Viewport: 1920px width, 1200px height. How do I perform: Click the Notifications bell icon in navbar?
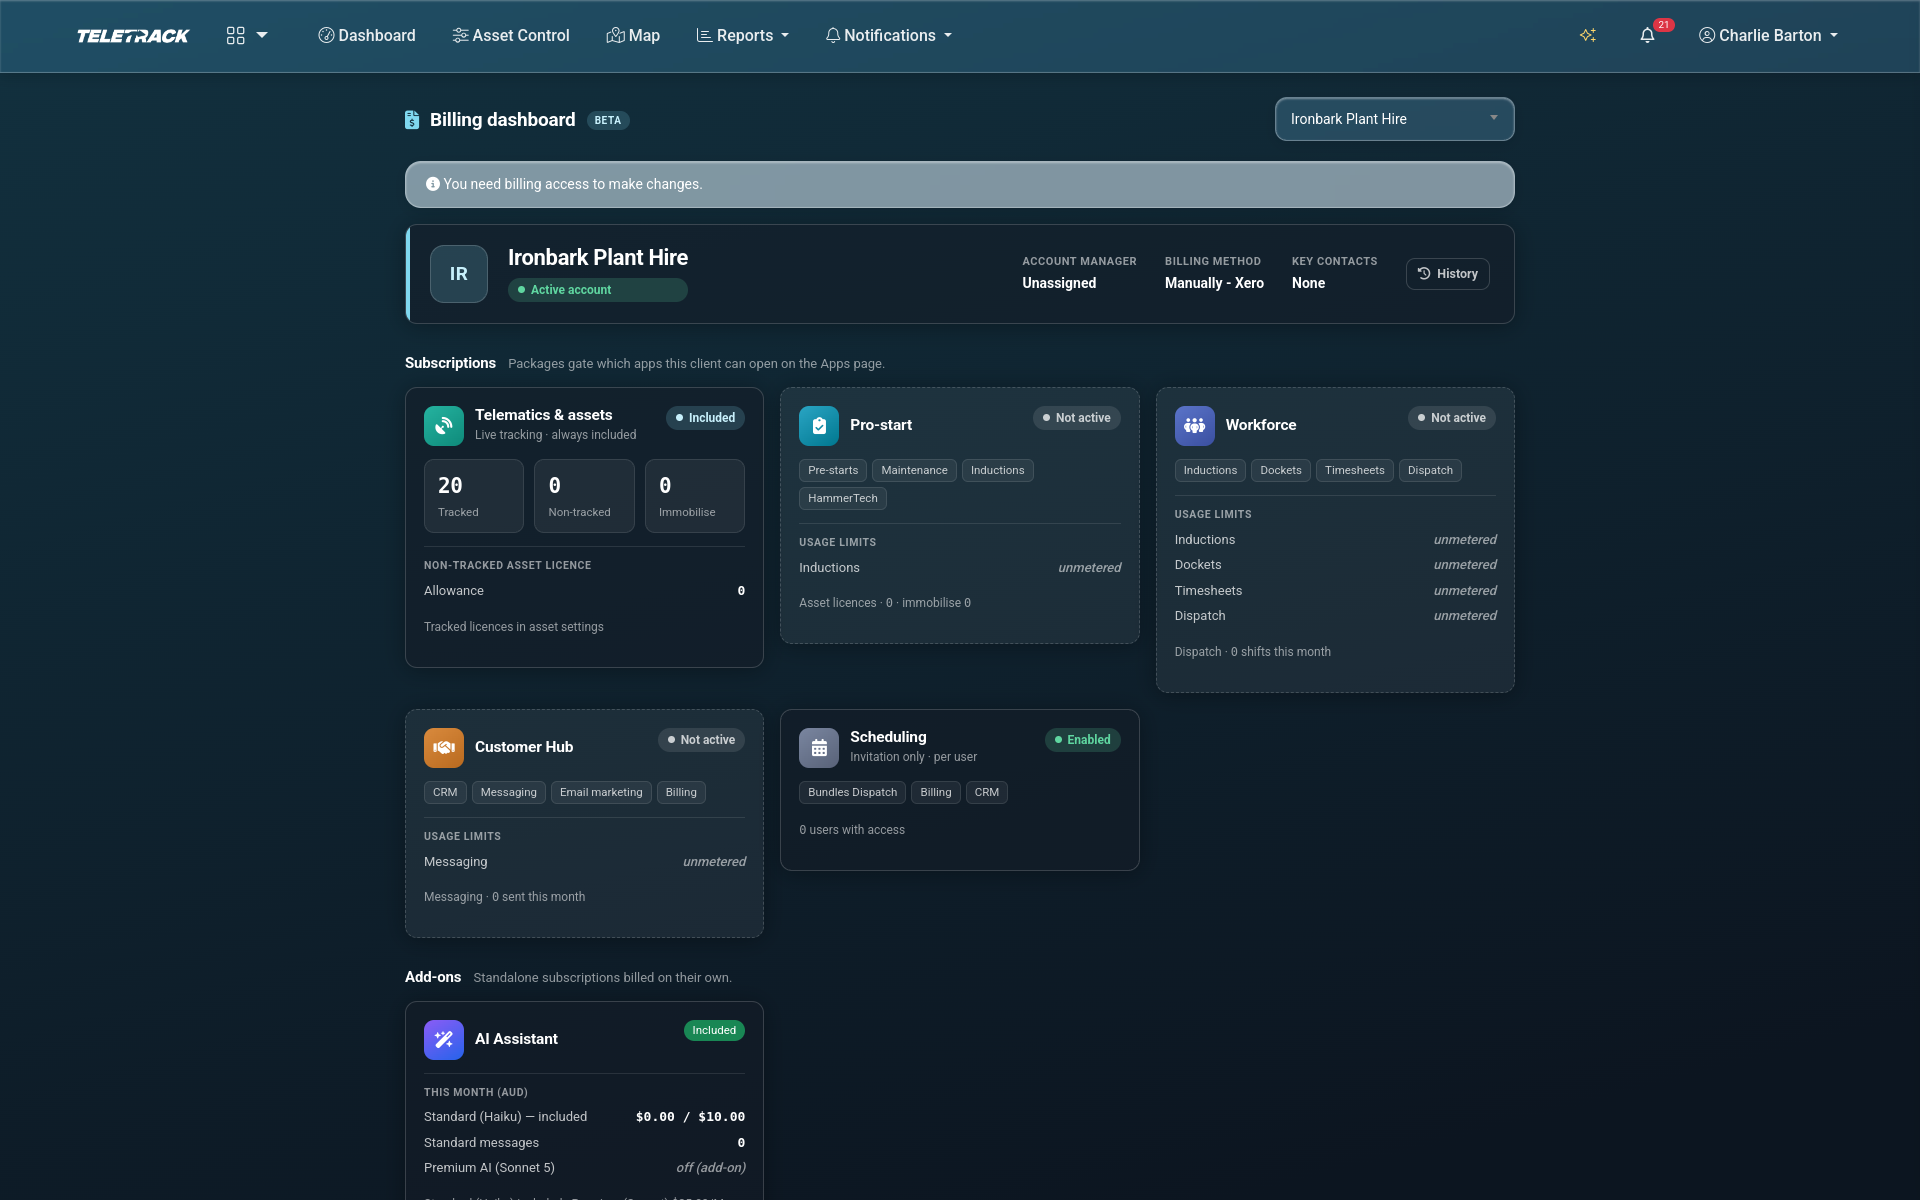coord(833,35)
